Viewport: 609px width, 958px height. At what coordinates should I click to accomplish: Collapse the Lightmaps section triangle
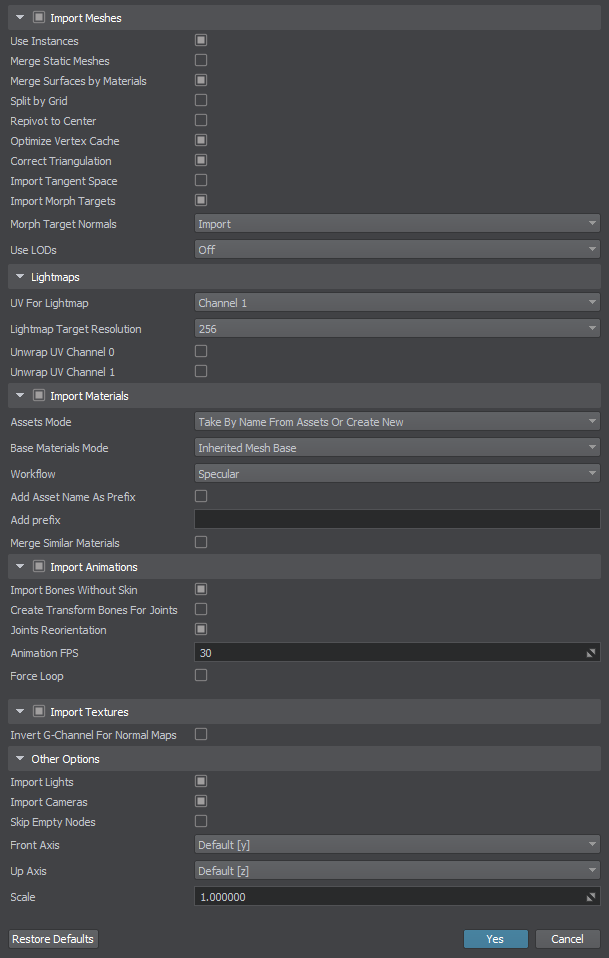click(x=20, y=277)
